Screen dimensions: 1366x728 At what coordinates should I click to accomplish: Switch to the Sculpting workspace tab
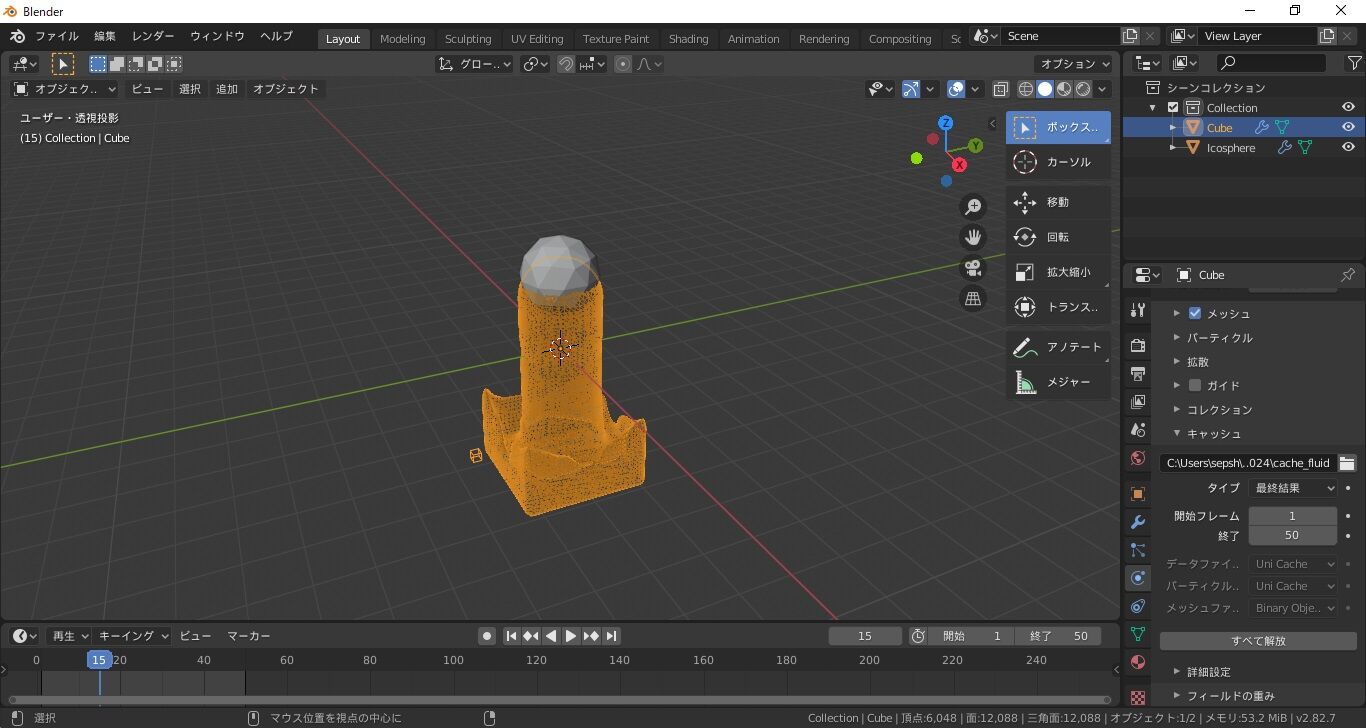coord(468,39)
